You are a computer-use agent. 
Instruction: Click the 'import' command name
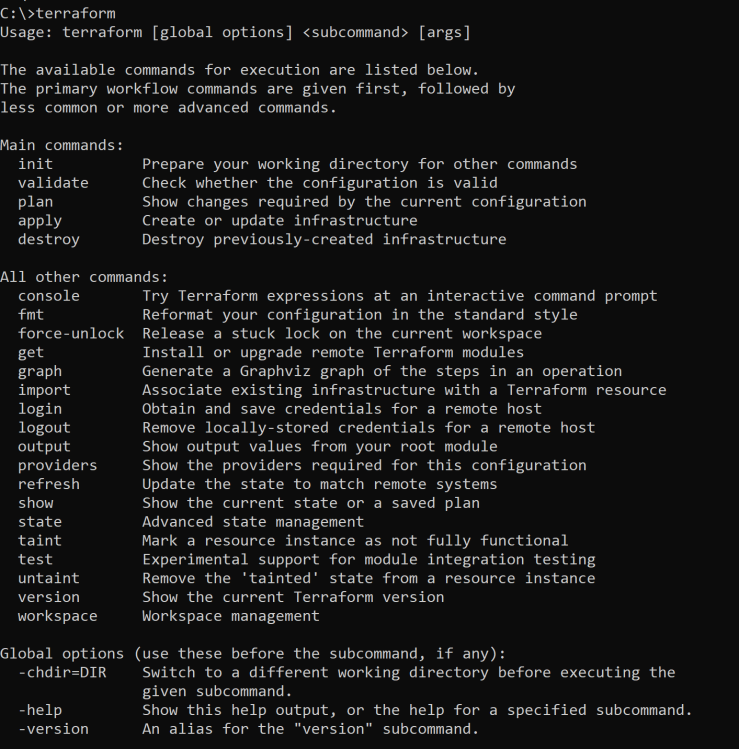(x=44, y=390)
